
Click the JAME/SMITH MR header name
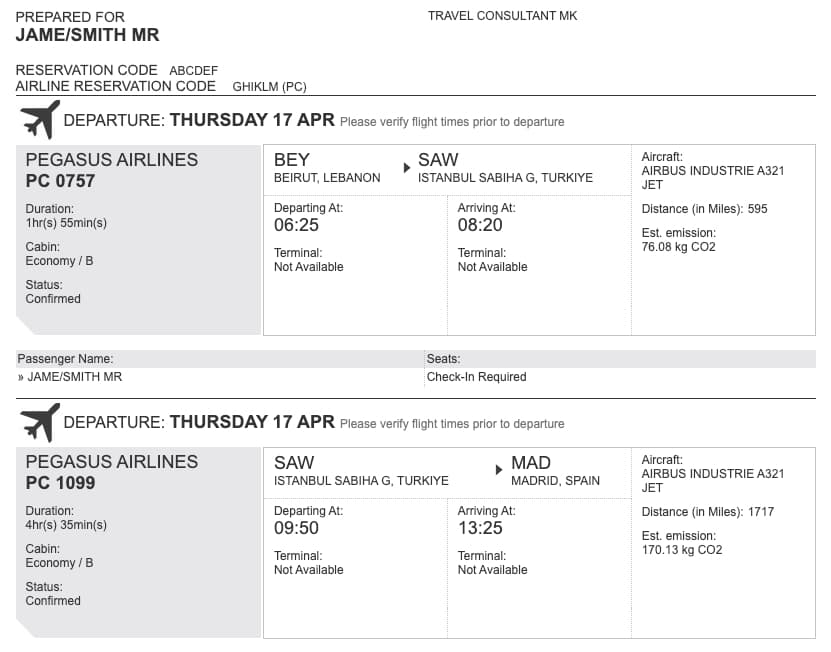tap(87, 35)
